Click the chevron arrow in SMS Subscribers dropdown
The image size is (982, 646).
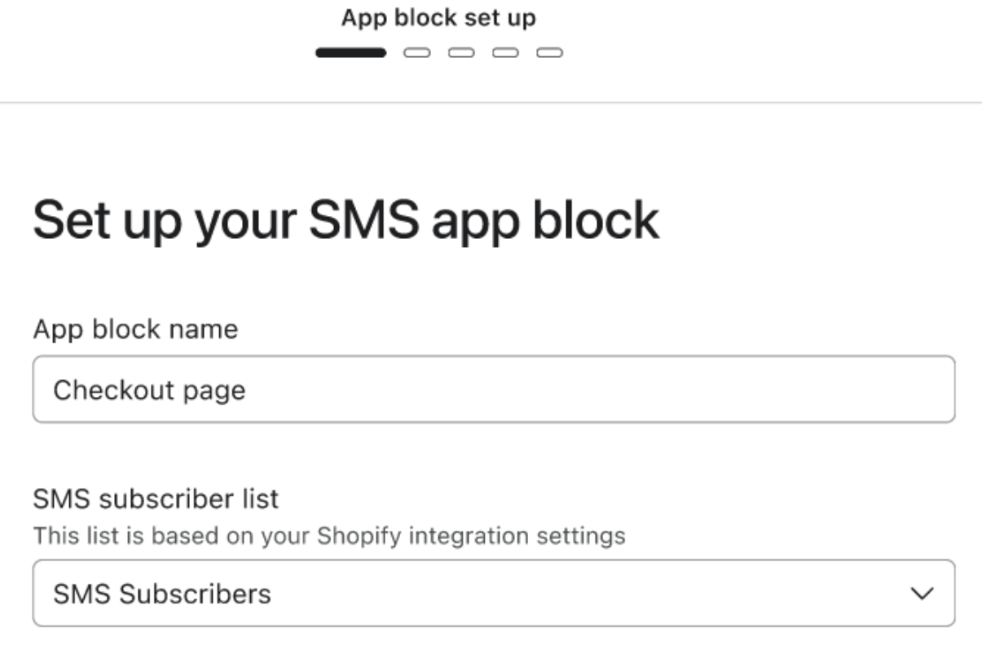click(922, 593)
